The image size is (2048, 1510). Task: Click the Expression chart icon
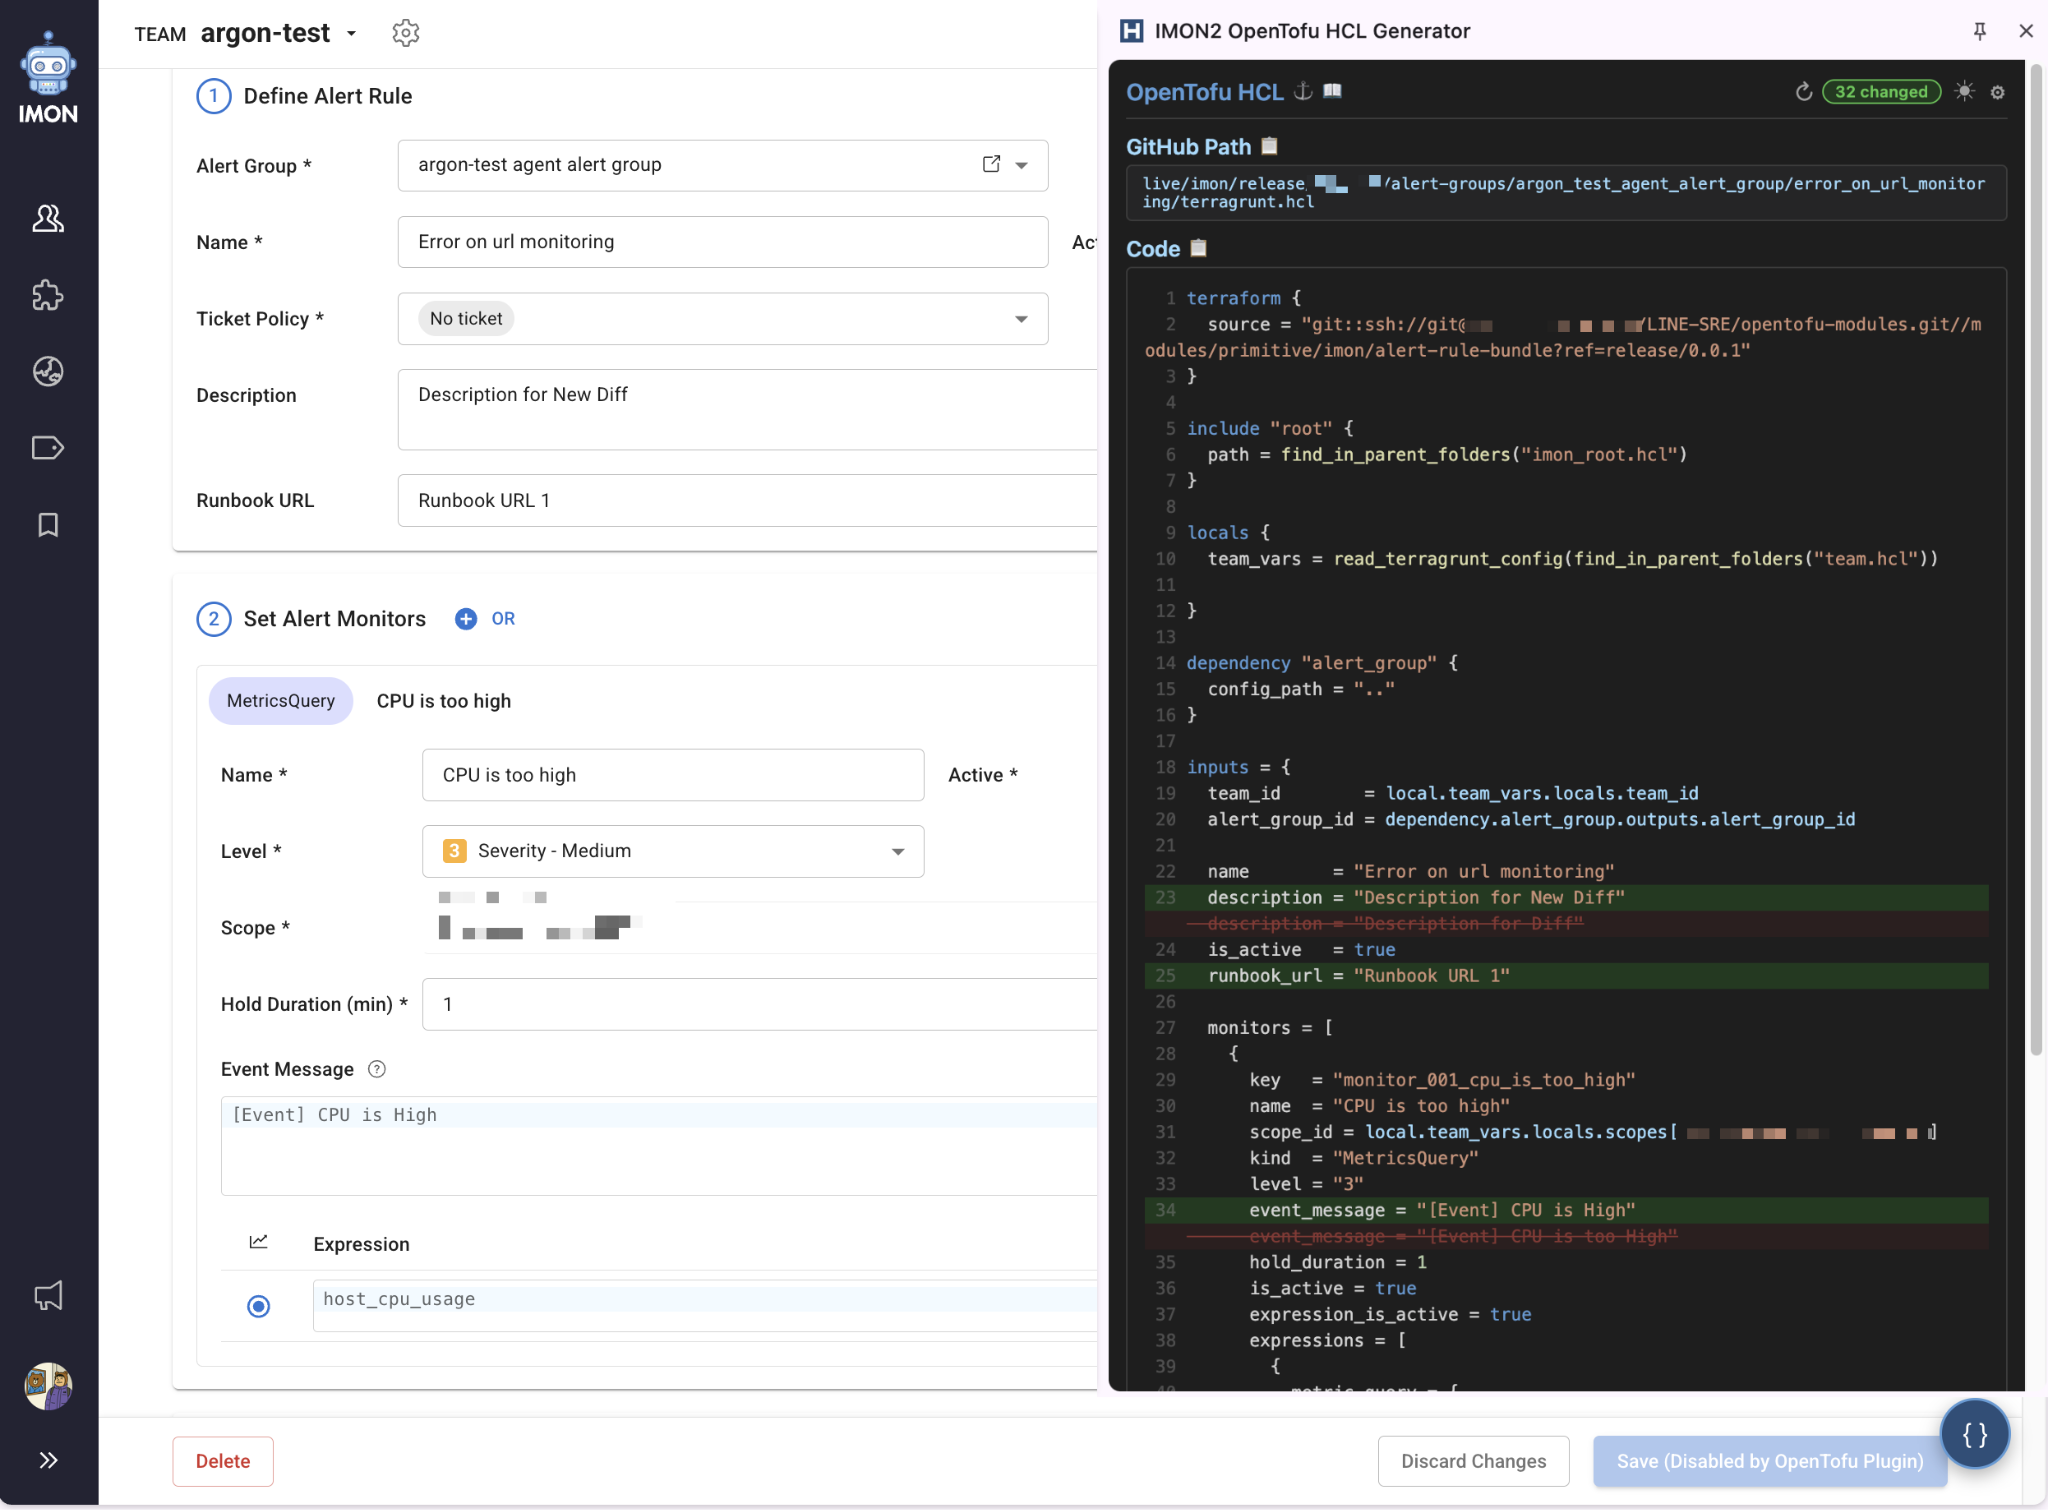[x=258, y=1242]
